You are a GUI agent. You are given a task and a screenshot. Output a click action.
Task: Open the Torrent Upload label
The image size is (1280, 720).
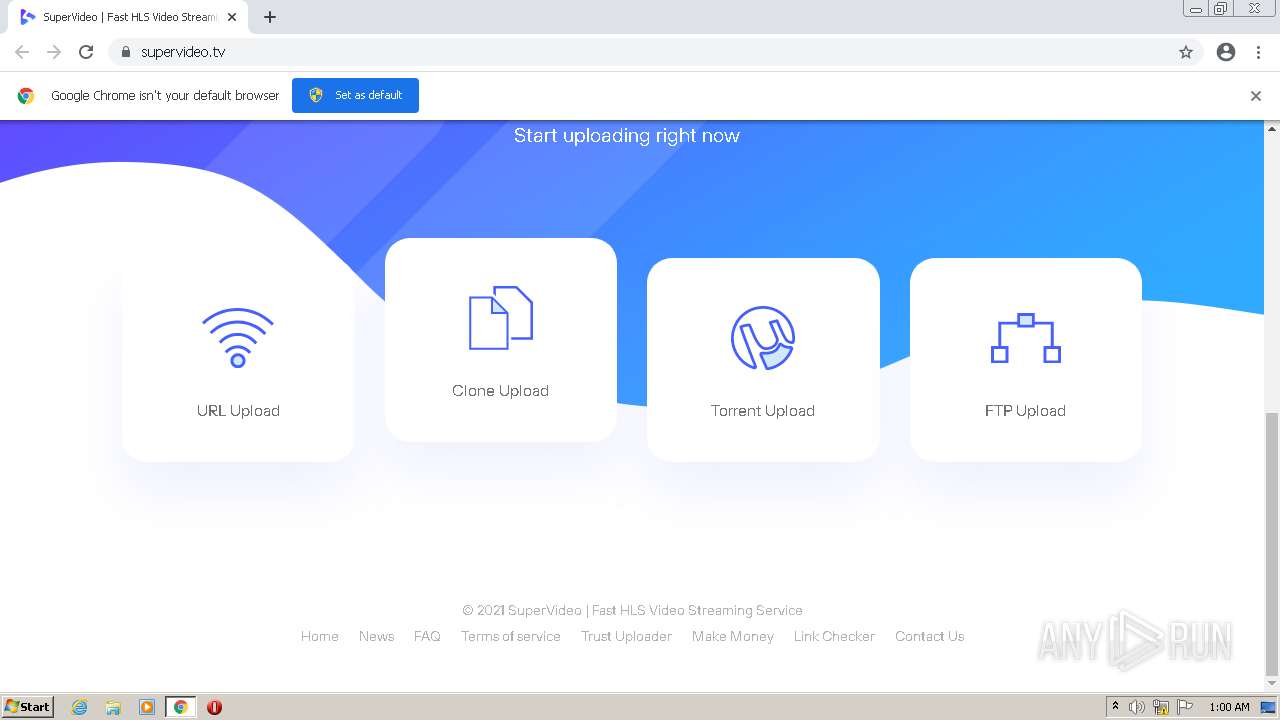(x=763, y=411)
